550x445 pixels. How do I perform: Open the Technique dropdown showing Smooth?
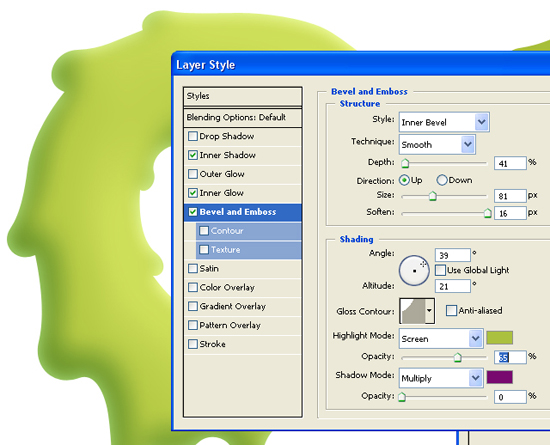437,144
